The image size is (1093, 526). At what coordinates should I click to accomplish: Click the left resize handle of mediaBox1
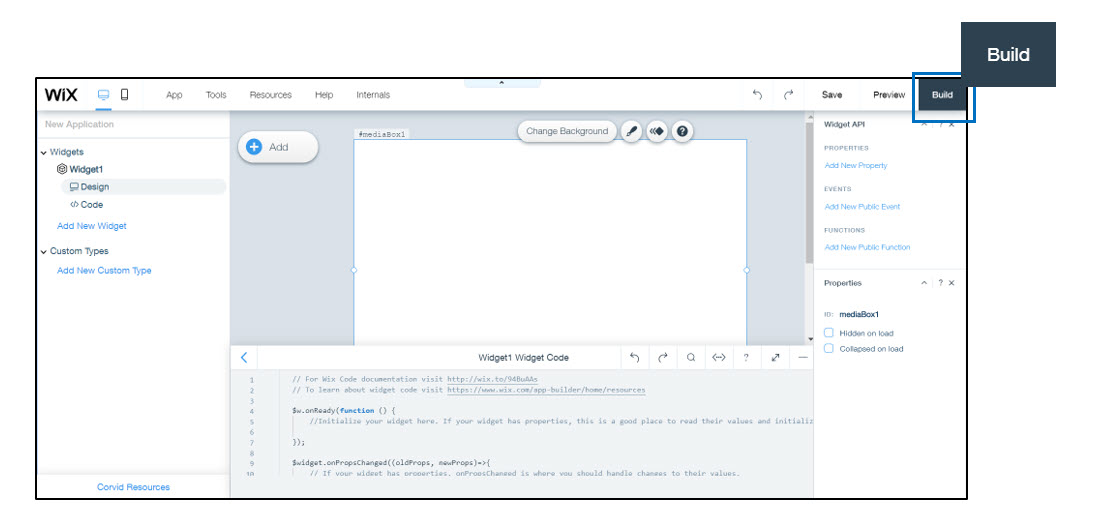point(353,270)
